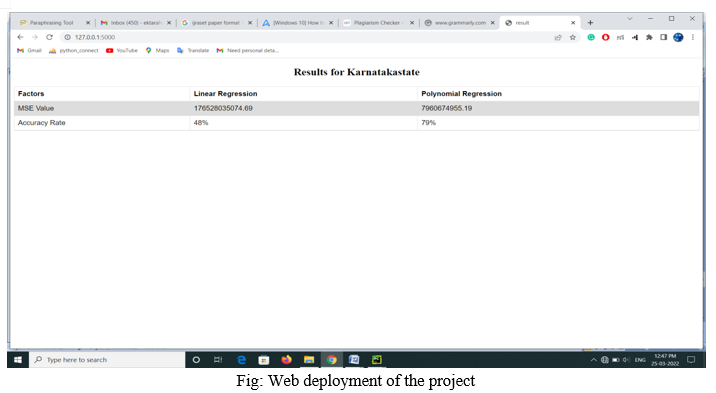Screen dimensions: 716x393
Task: Open File Explorer from the taskbar
Action: click(309, 360)
